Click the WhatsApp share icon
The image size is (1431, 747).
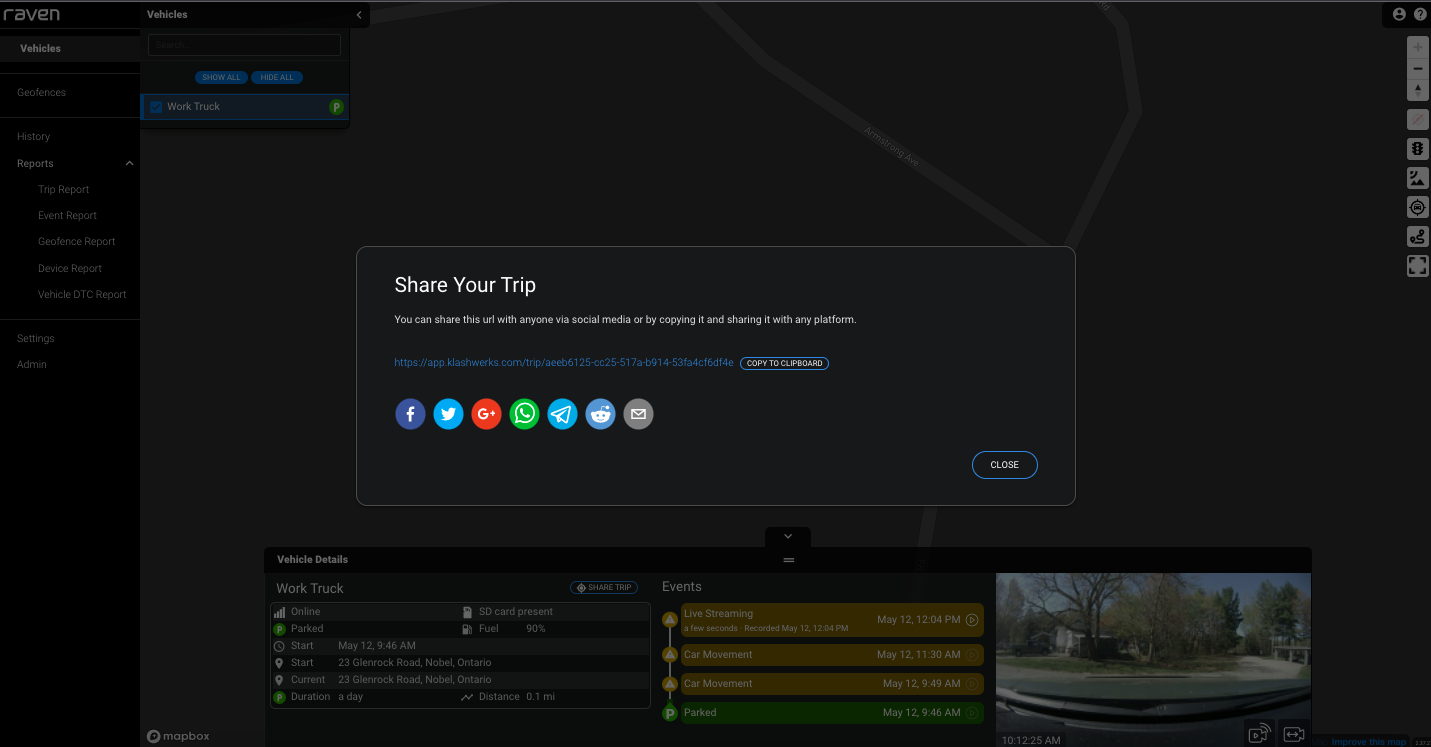(x=524, y=414)
